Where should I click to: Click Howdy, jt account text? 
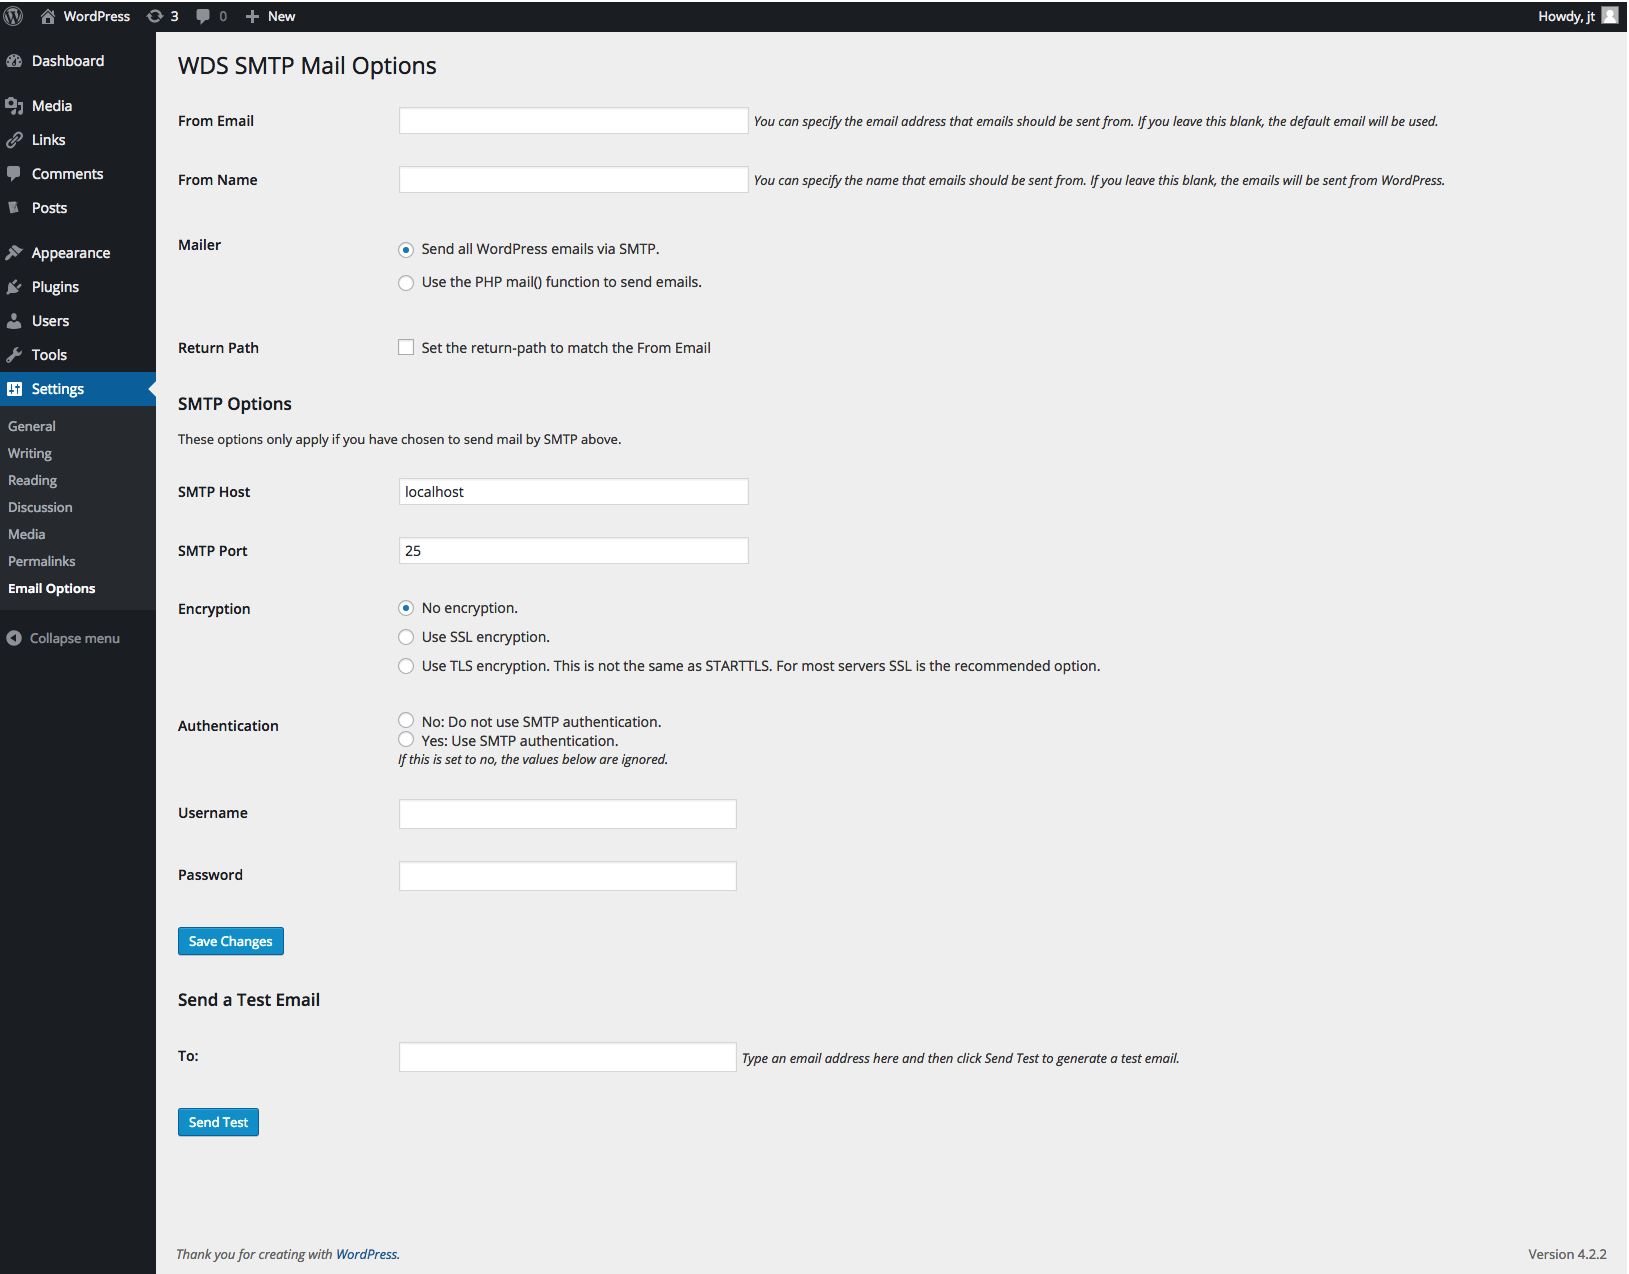pos(1566,16)
